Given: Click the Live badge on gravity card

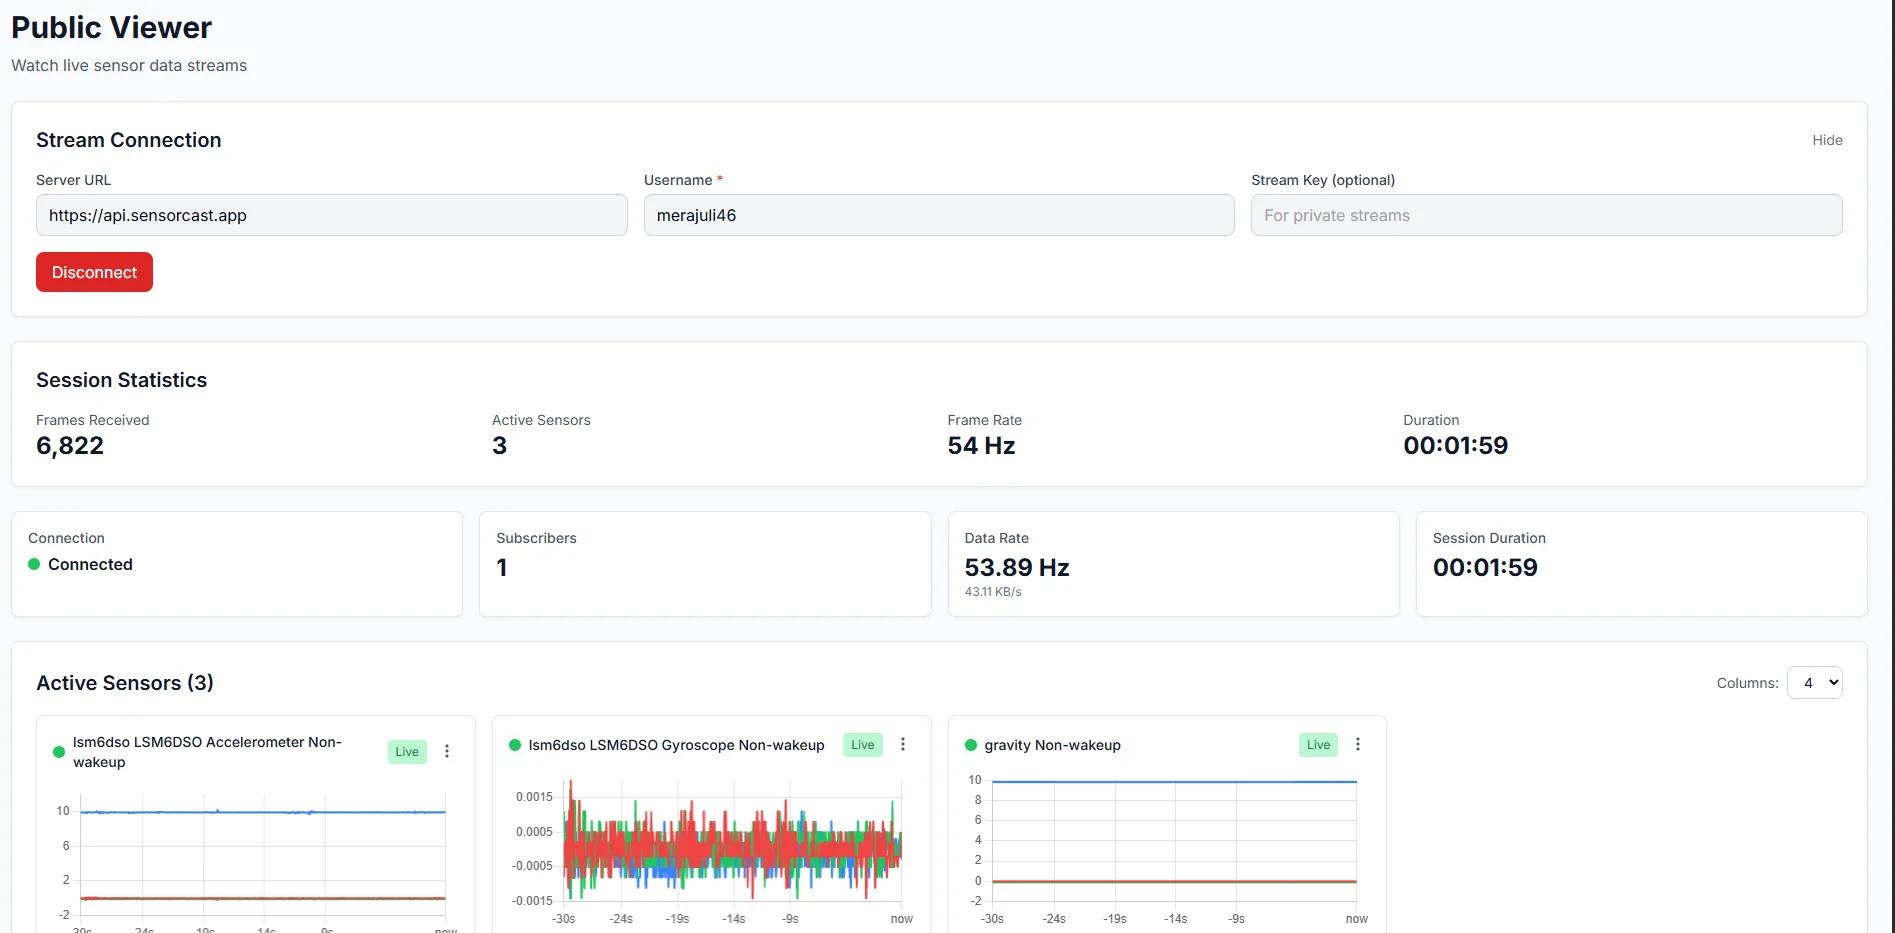Looking at the screenshot, I should (x=1318, y=745).
